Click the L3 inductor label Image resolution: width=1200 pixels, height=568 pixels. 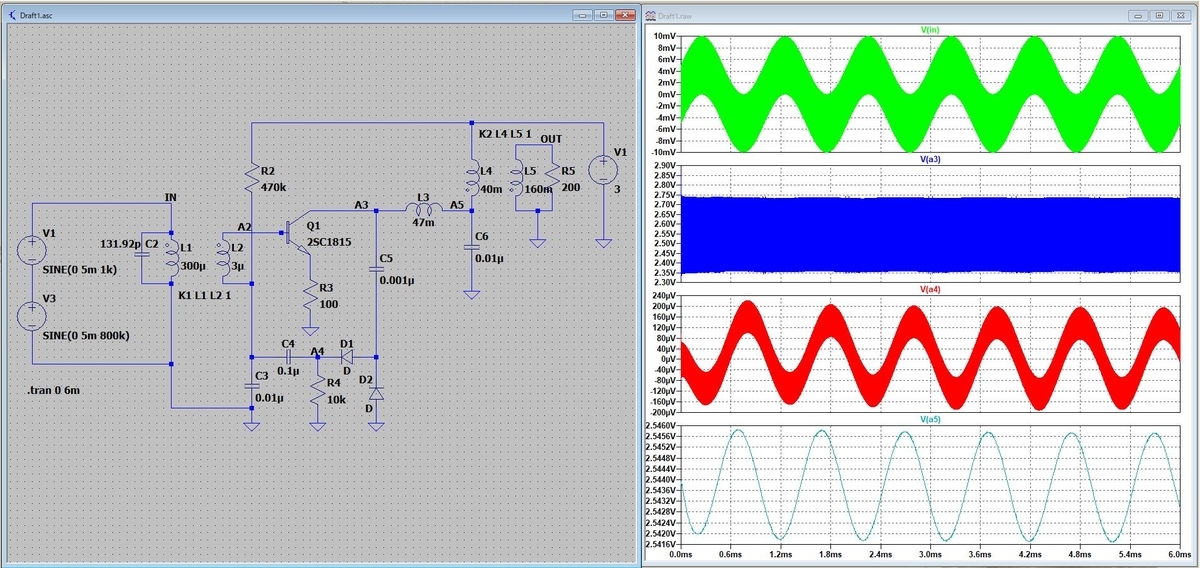tap(421, 197)
